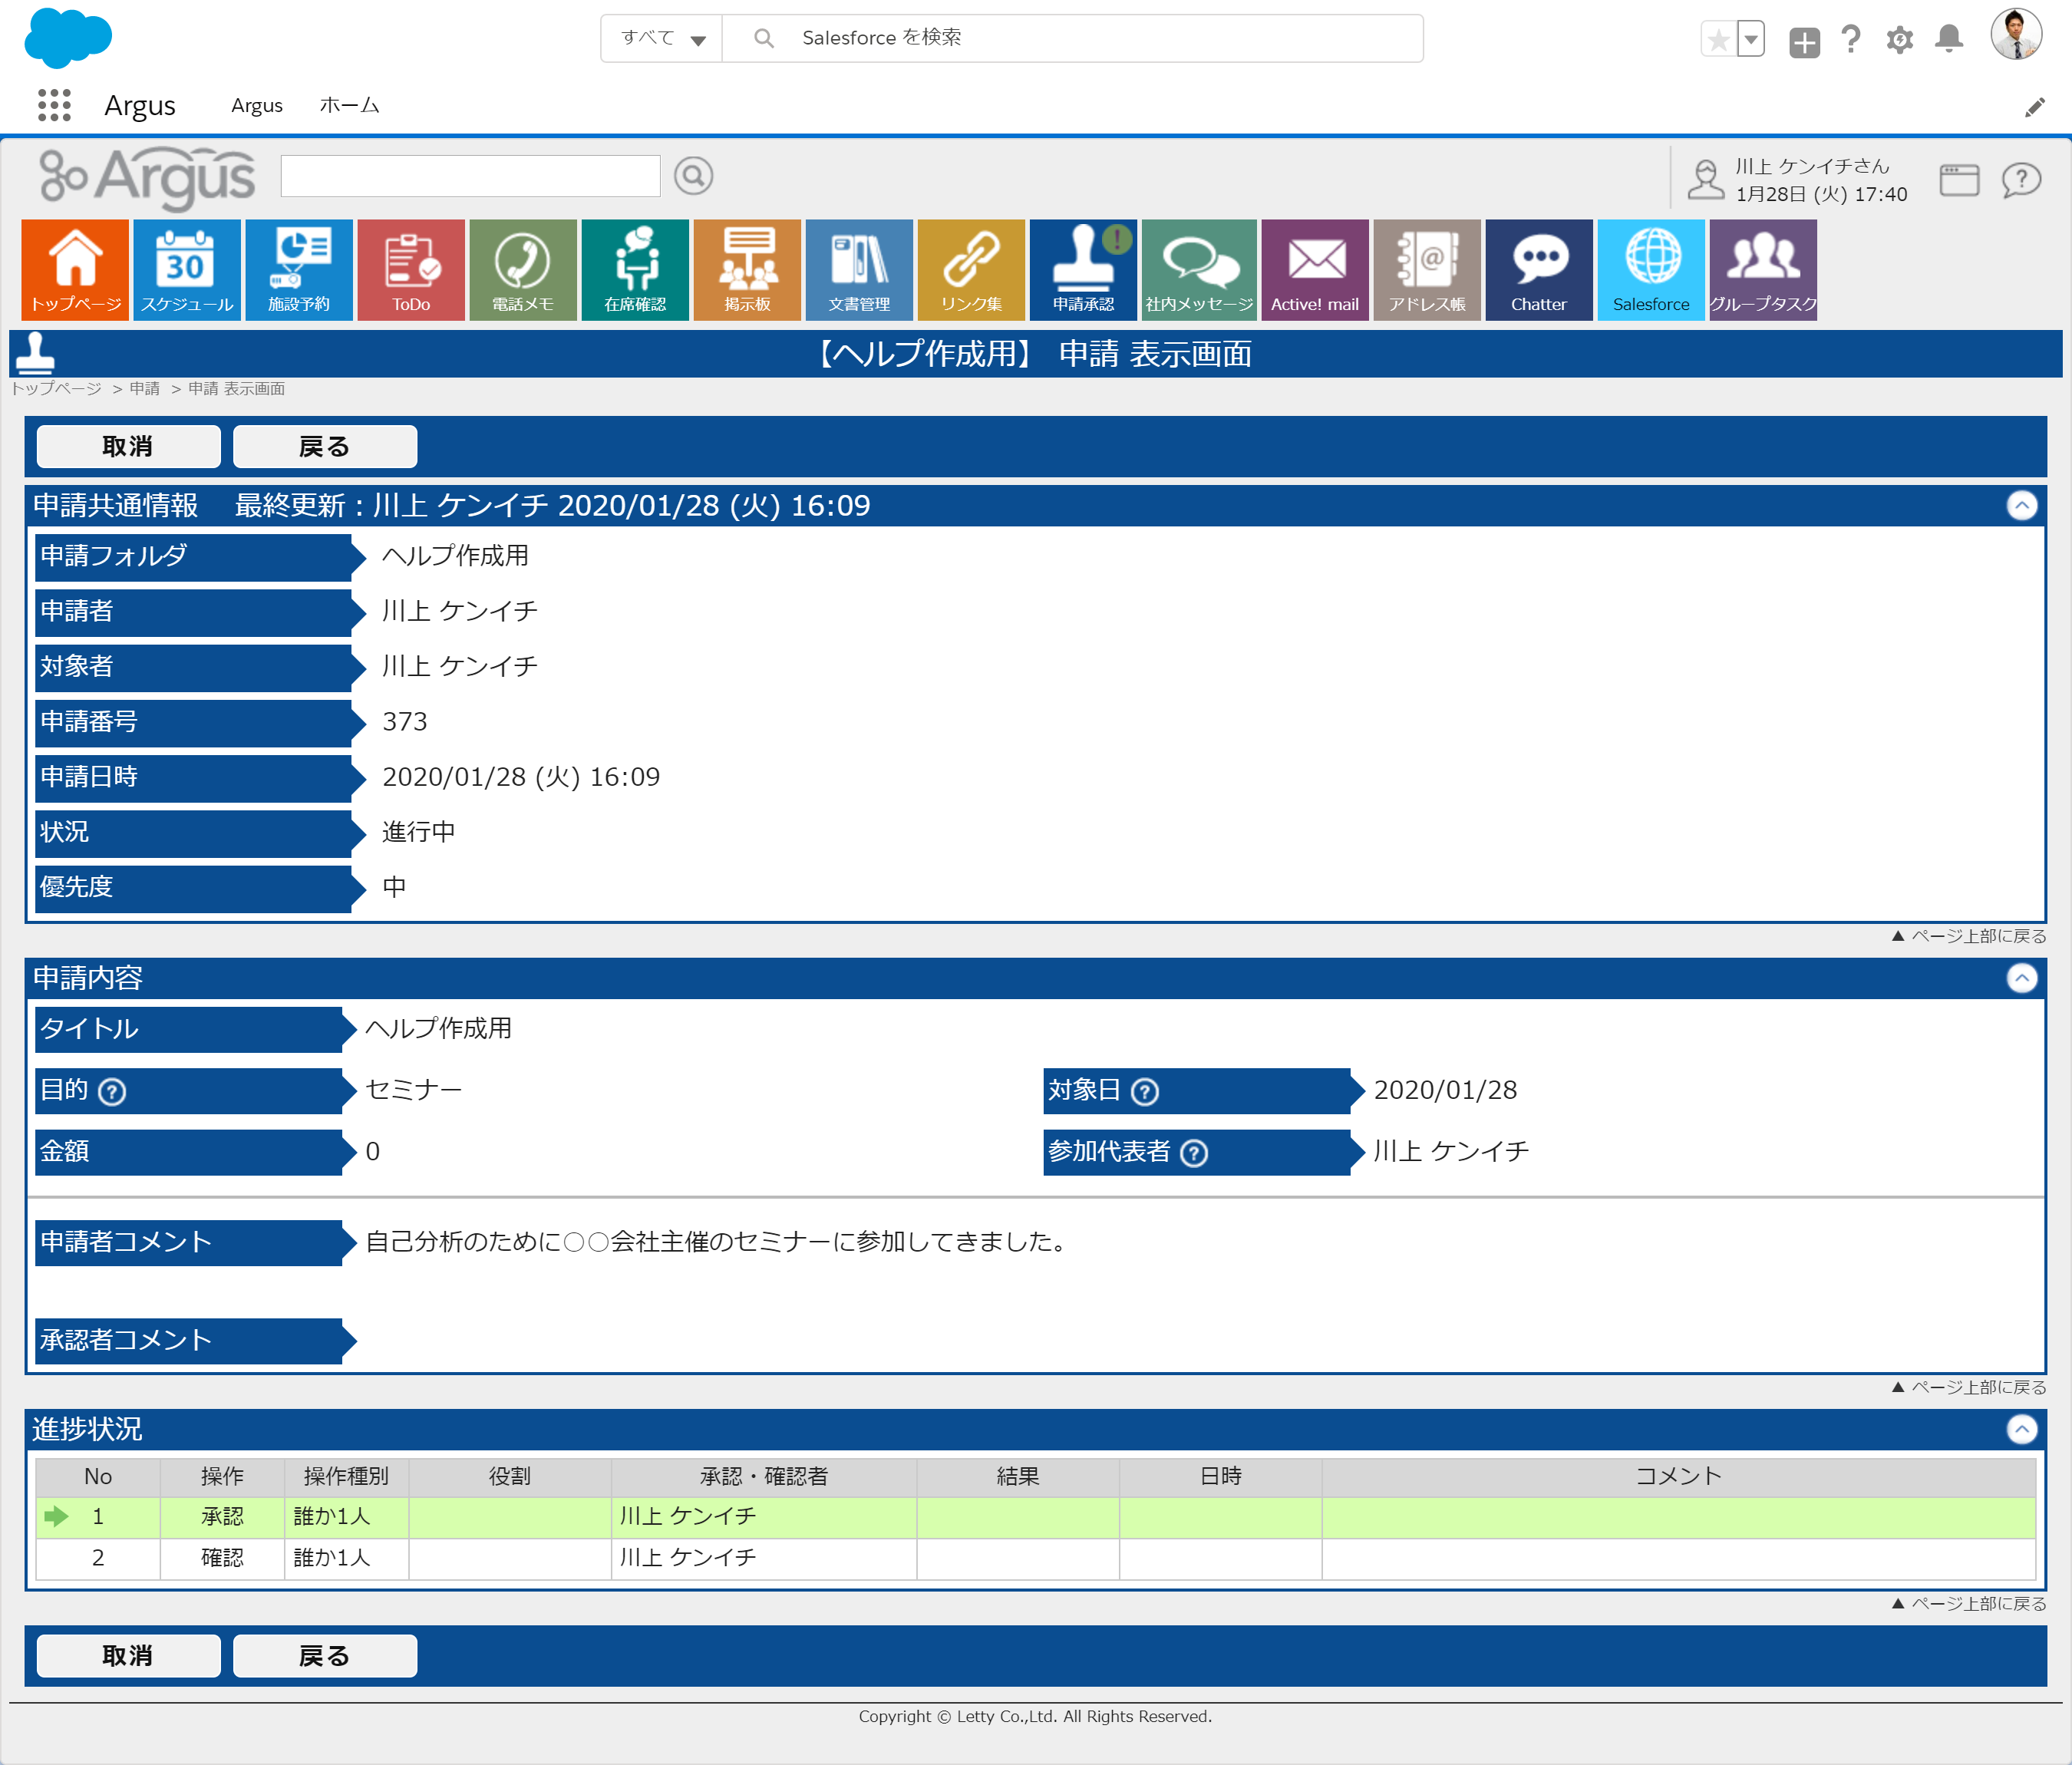Focus the Salesforce を検索 search field
This screenshot has height=1765, width=2072.
pos(1072,38)
